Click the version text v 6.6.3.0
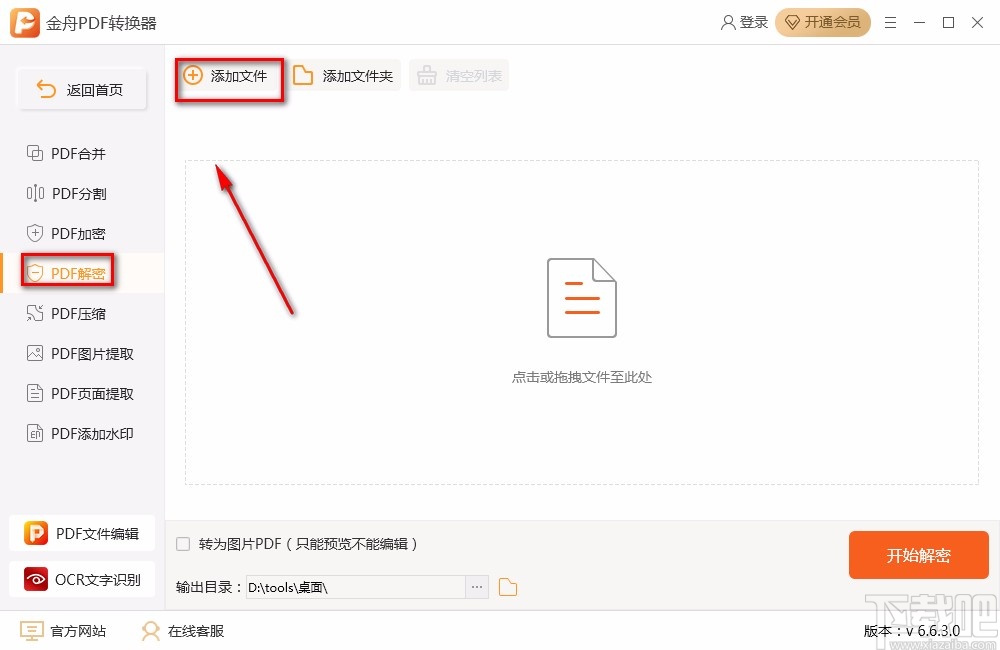 [x=933, y=631]
